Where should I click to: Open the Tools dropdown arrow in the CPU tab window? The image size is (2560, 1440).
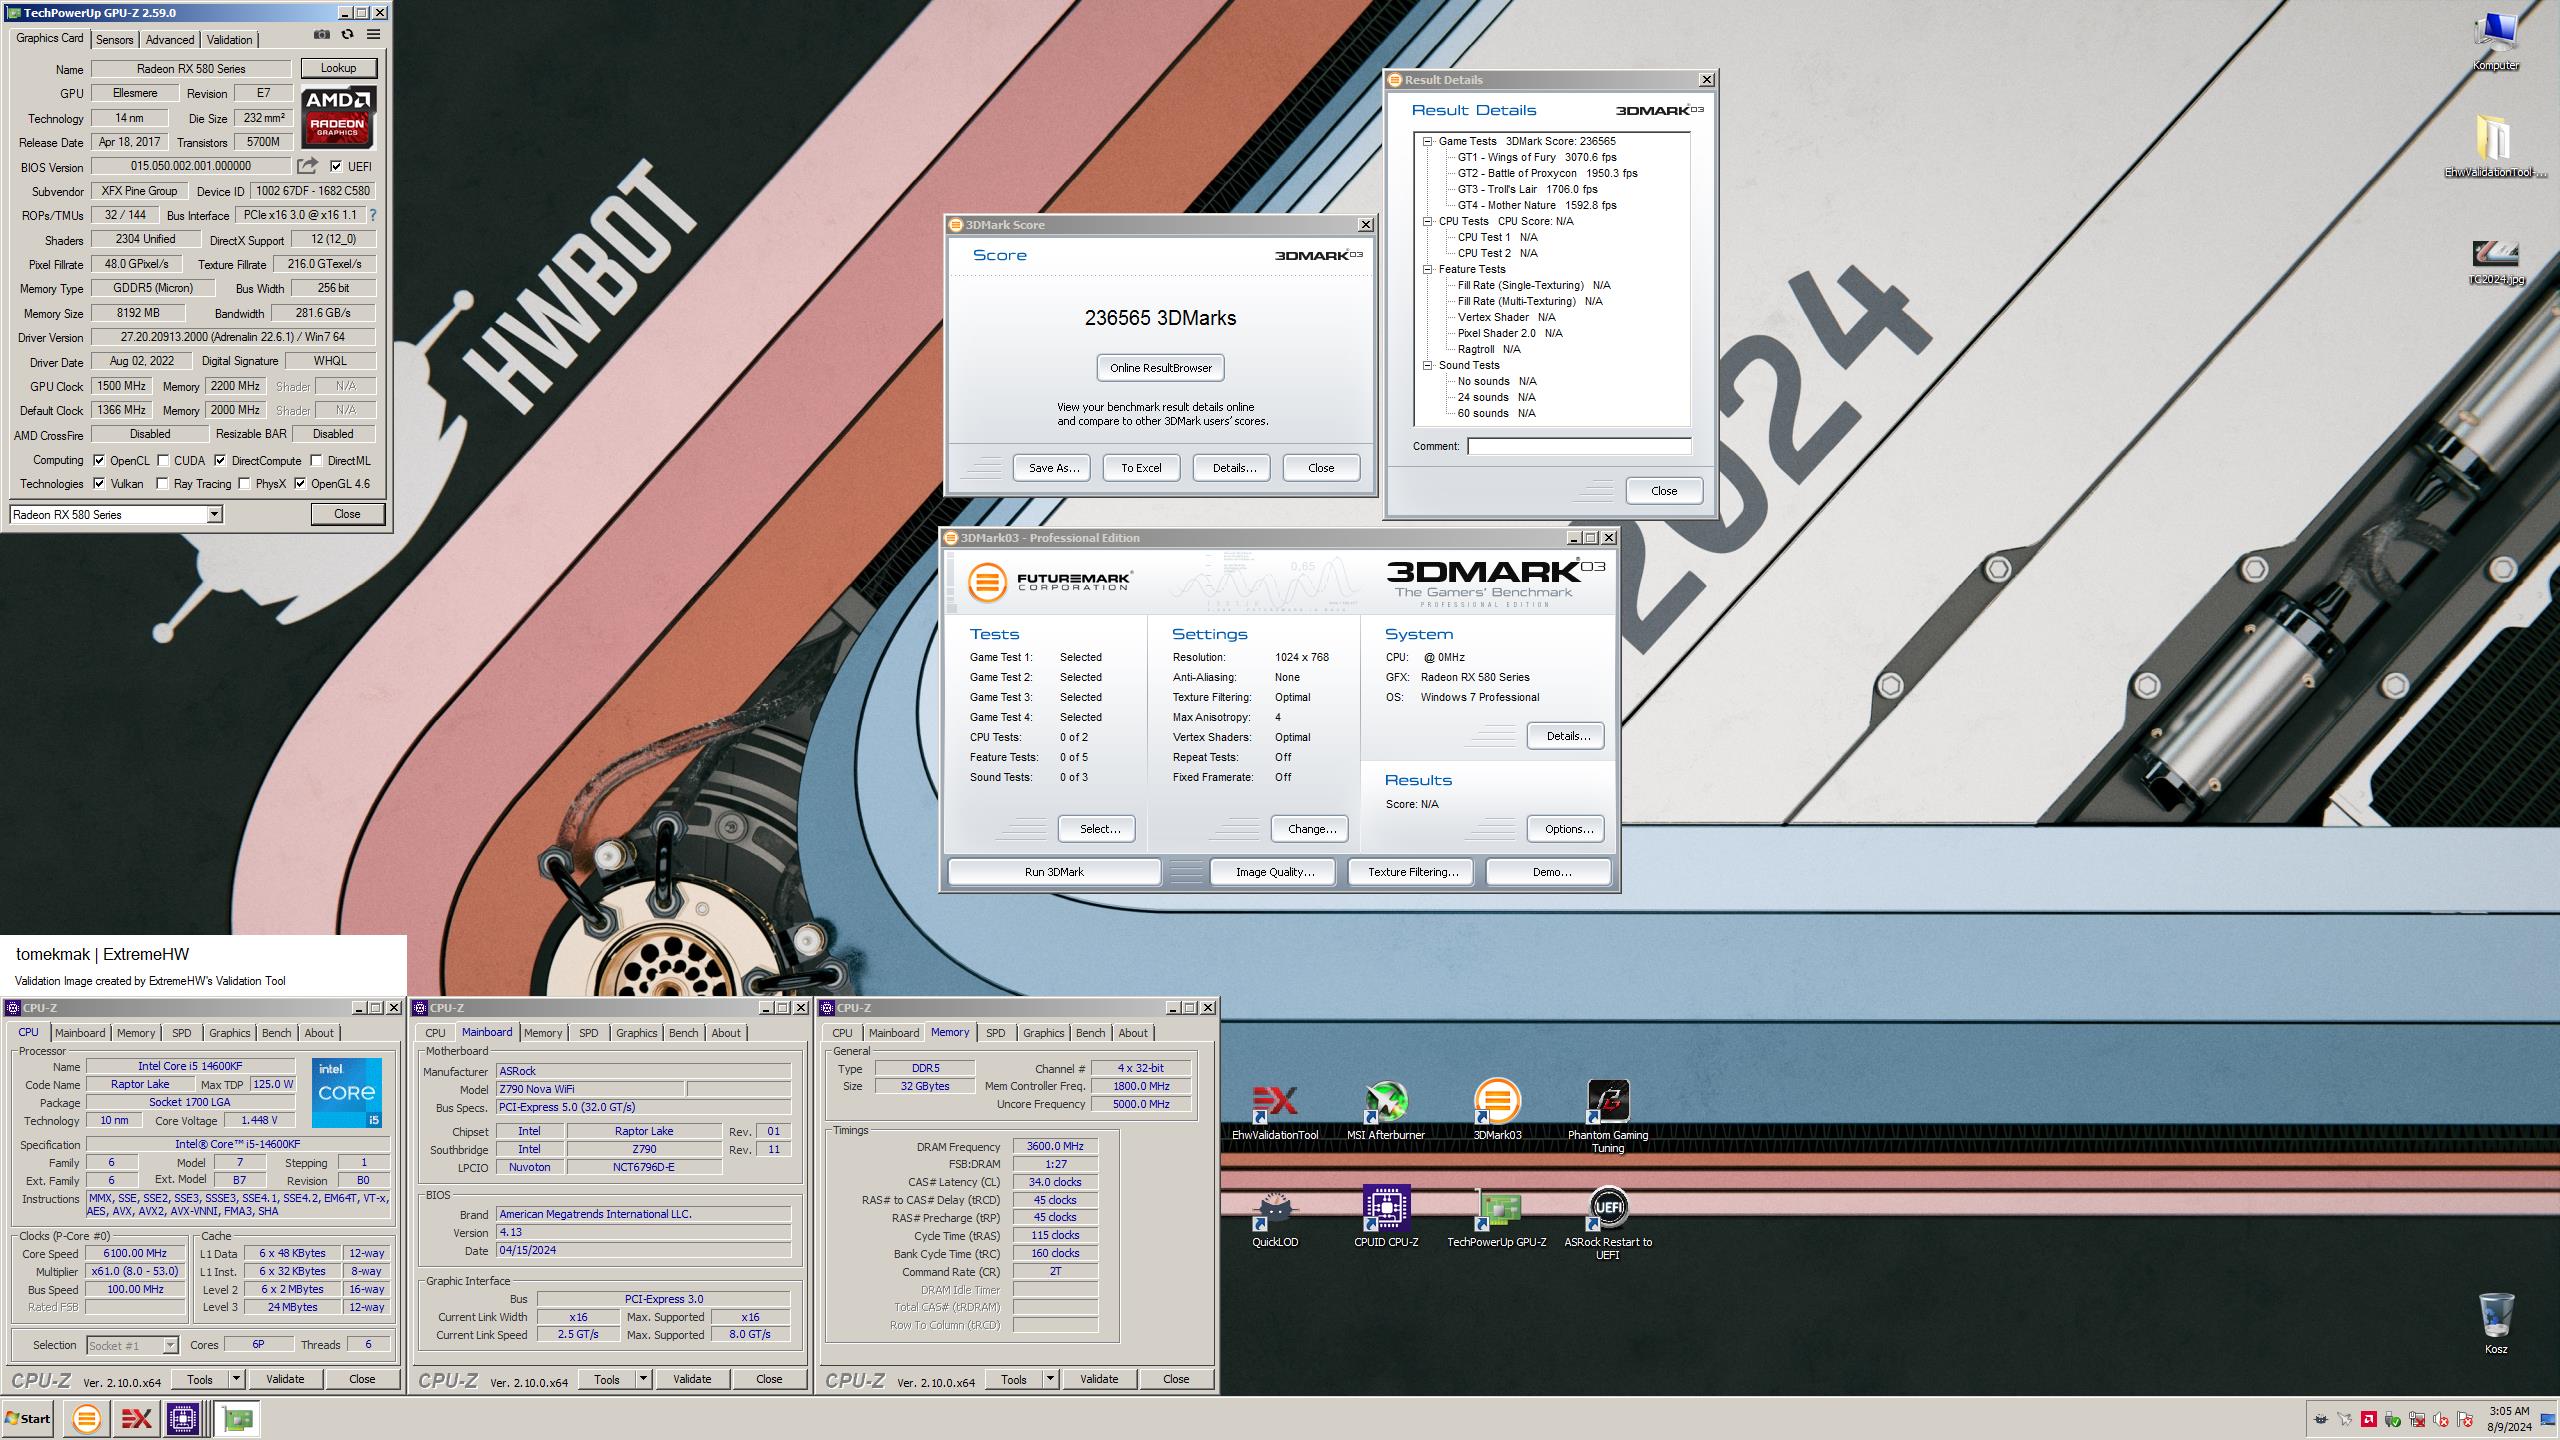(237, 1379)
